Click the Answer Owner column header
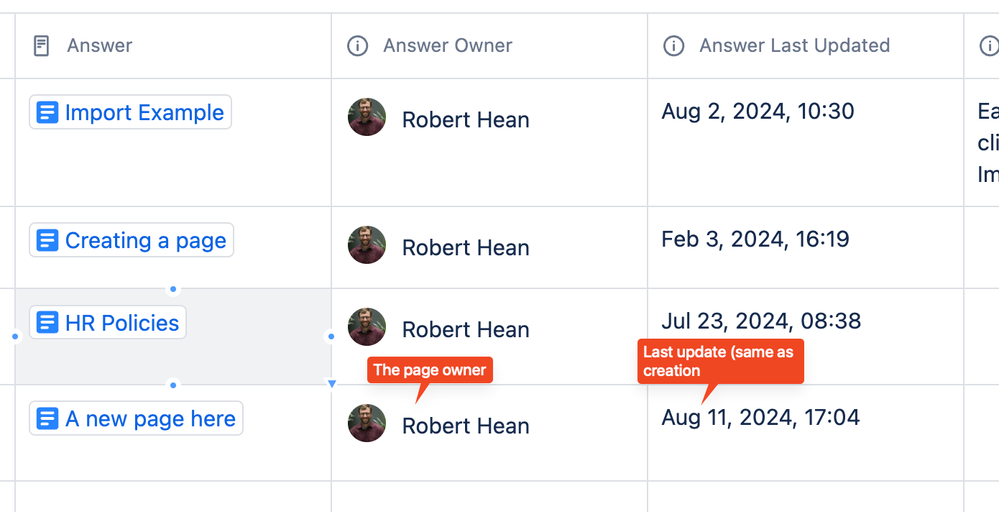Screen dimensions: 999x512 click(447, 46)
